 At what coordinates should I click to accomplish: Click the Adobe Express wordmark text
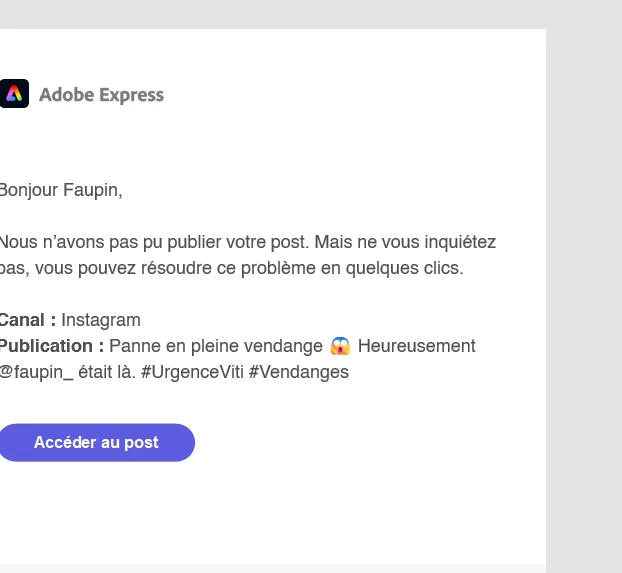point(101,95)
